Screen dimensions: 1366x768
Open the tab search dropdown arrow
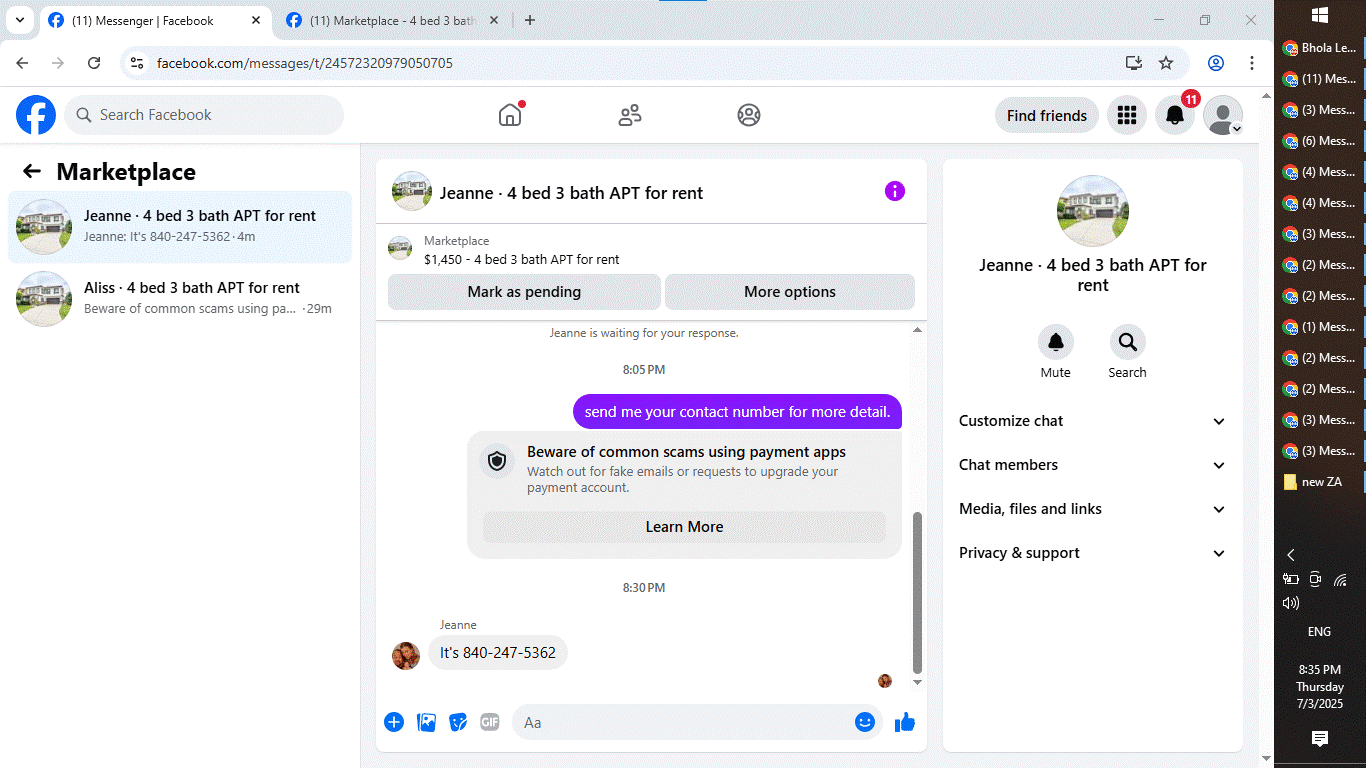pos(20,20)
